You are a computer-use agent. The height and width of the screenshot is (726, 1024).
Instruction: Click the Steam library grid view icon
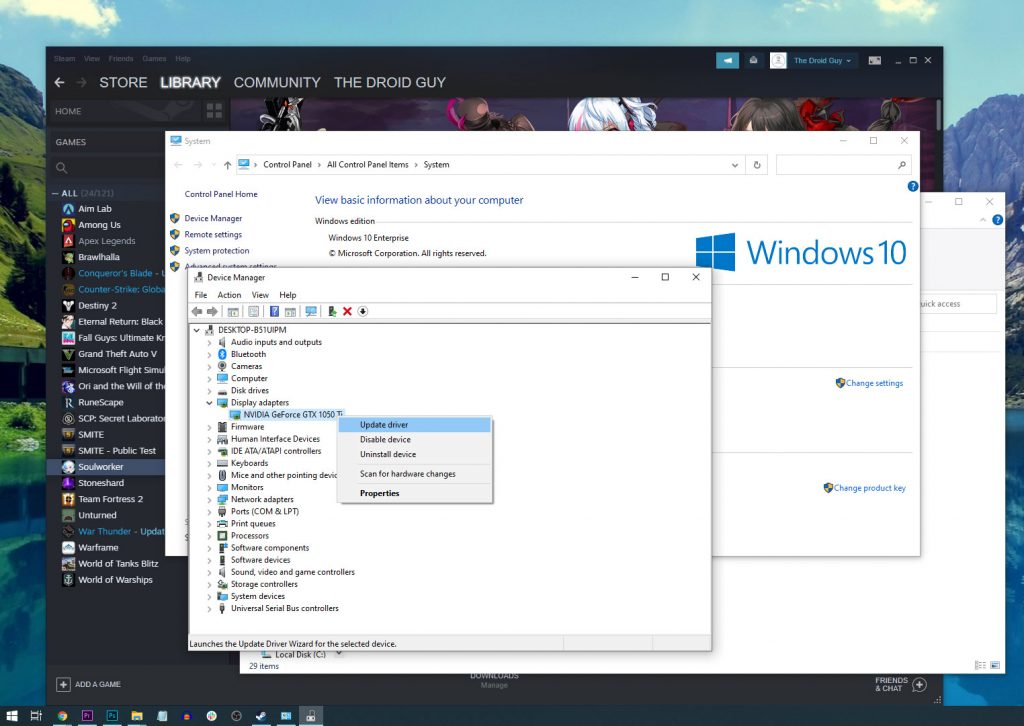click(x=214, y=111)
